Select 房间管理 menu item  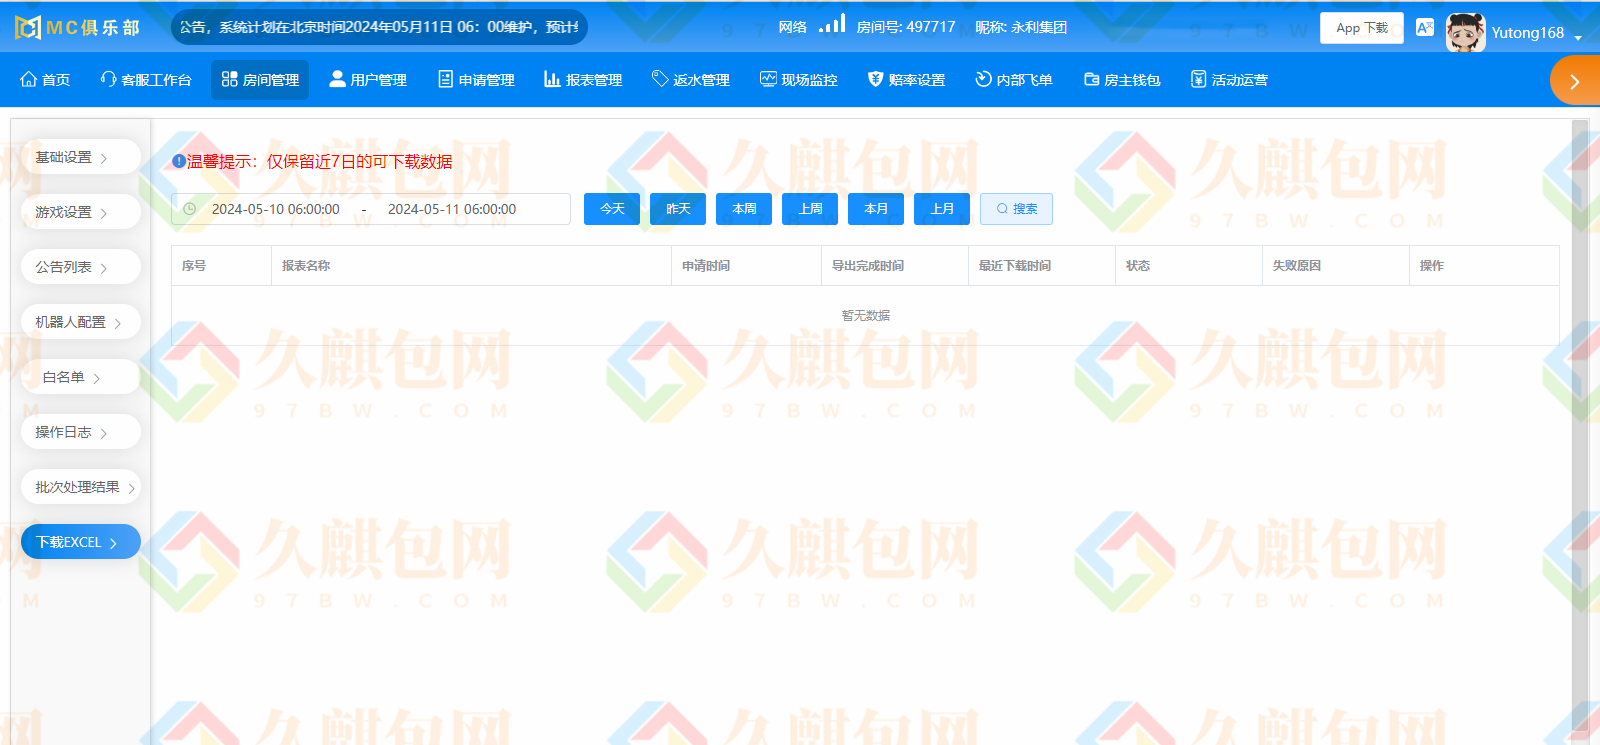click(260, 80)
